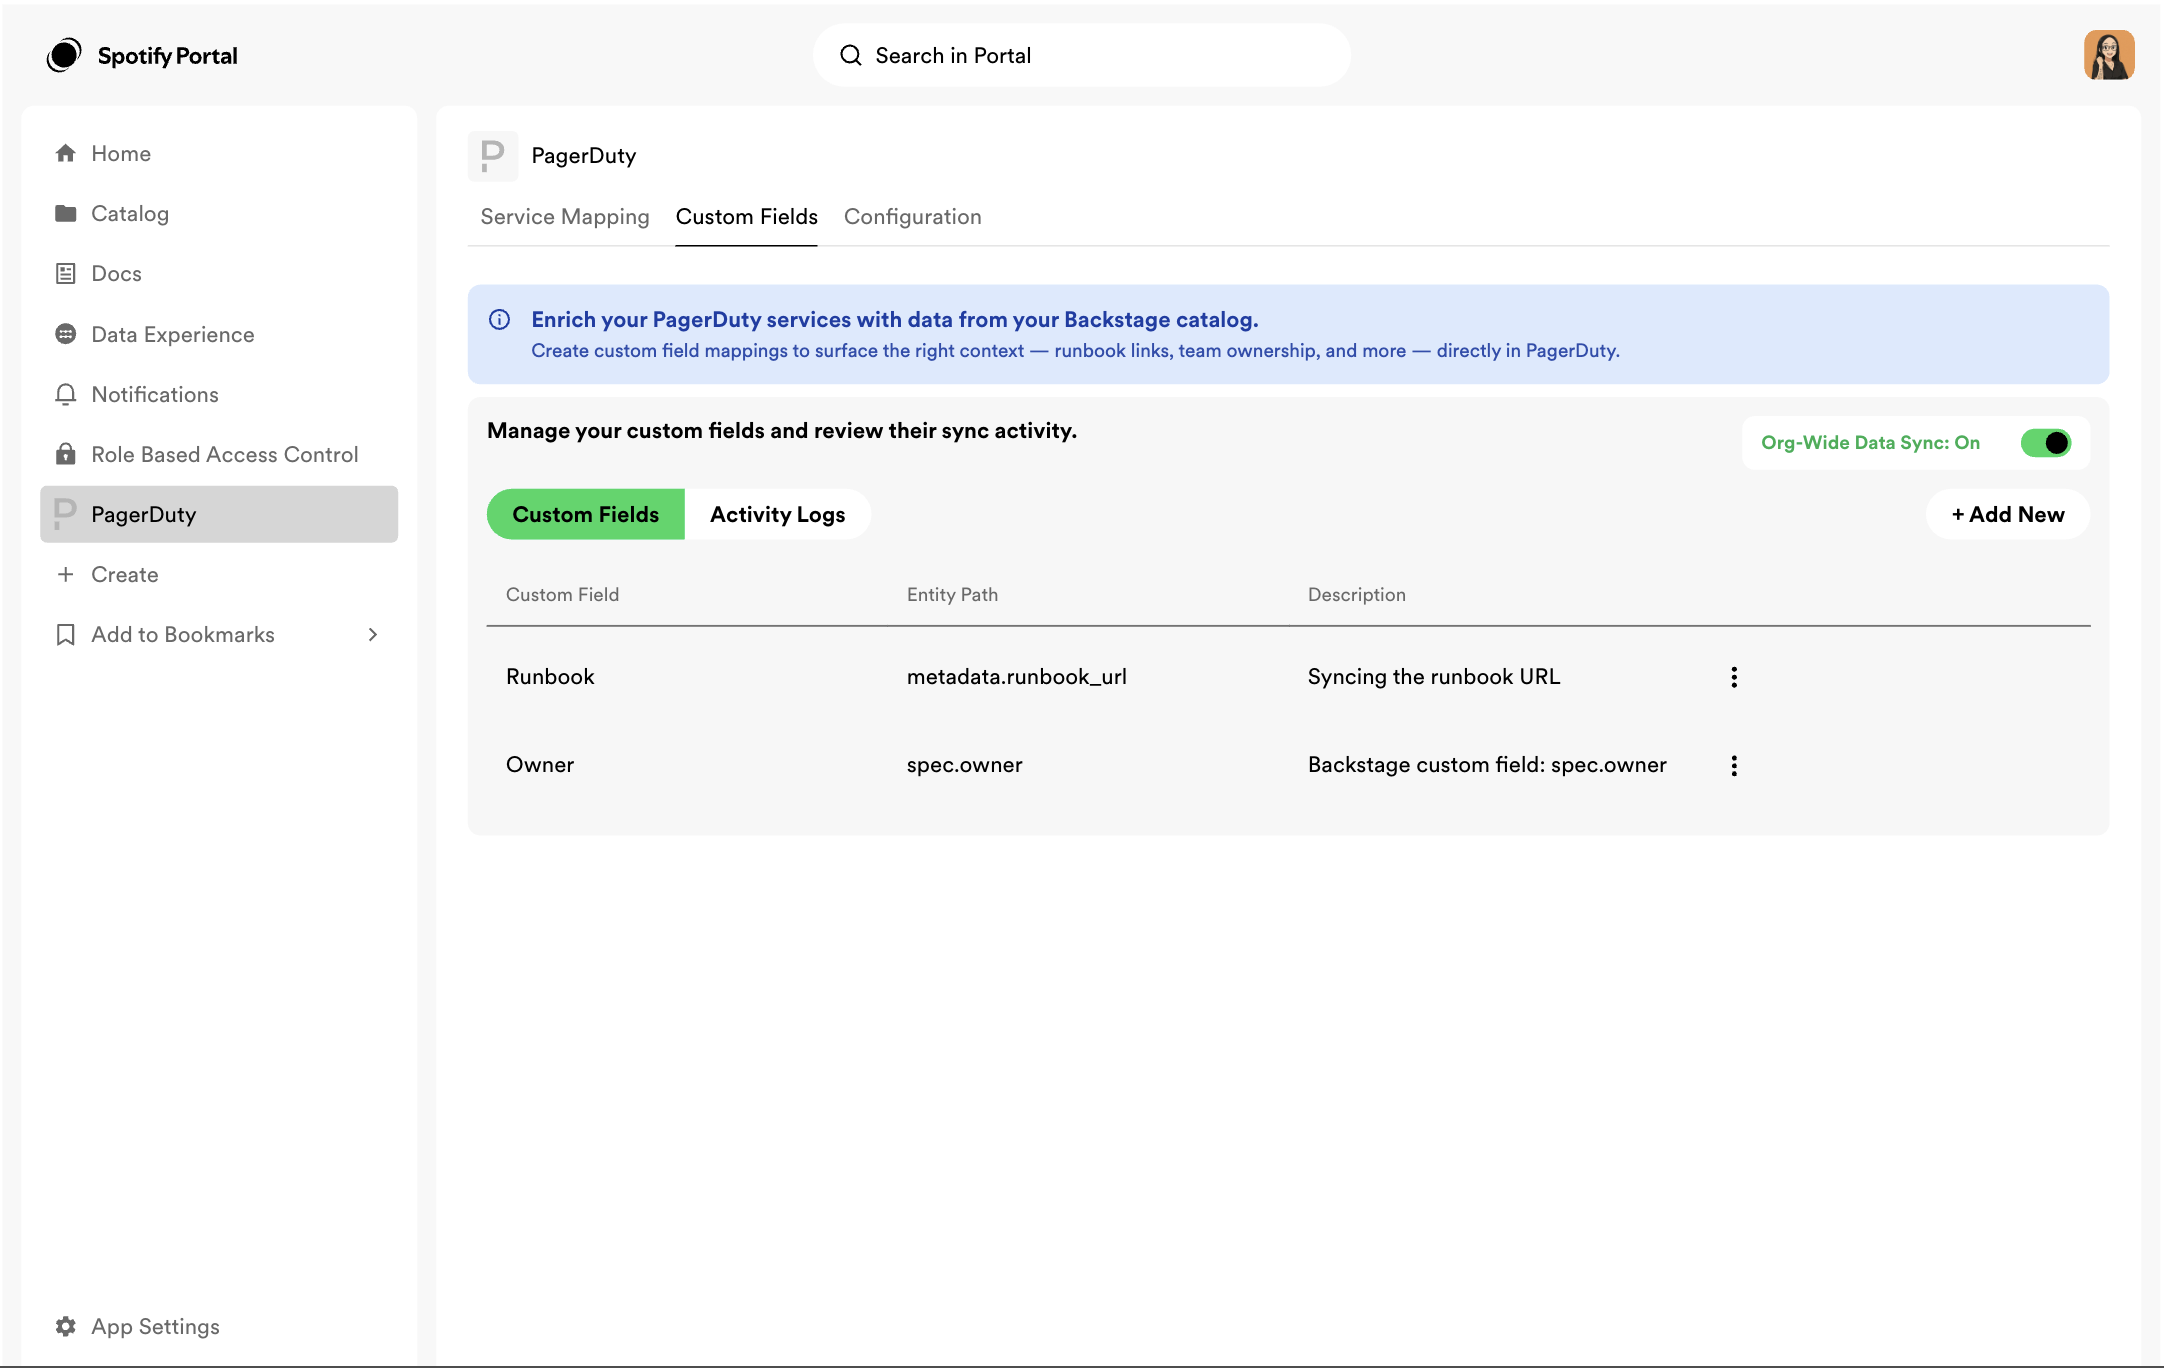The height and width of the screenshot is (1368, 2164).
Task: Focus the Search in Portal field
Action: tap(1082, 55)
